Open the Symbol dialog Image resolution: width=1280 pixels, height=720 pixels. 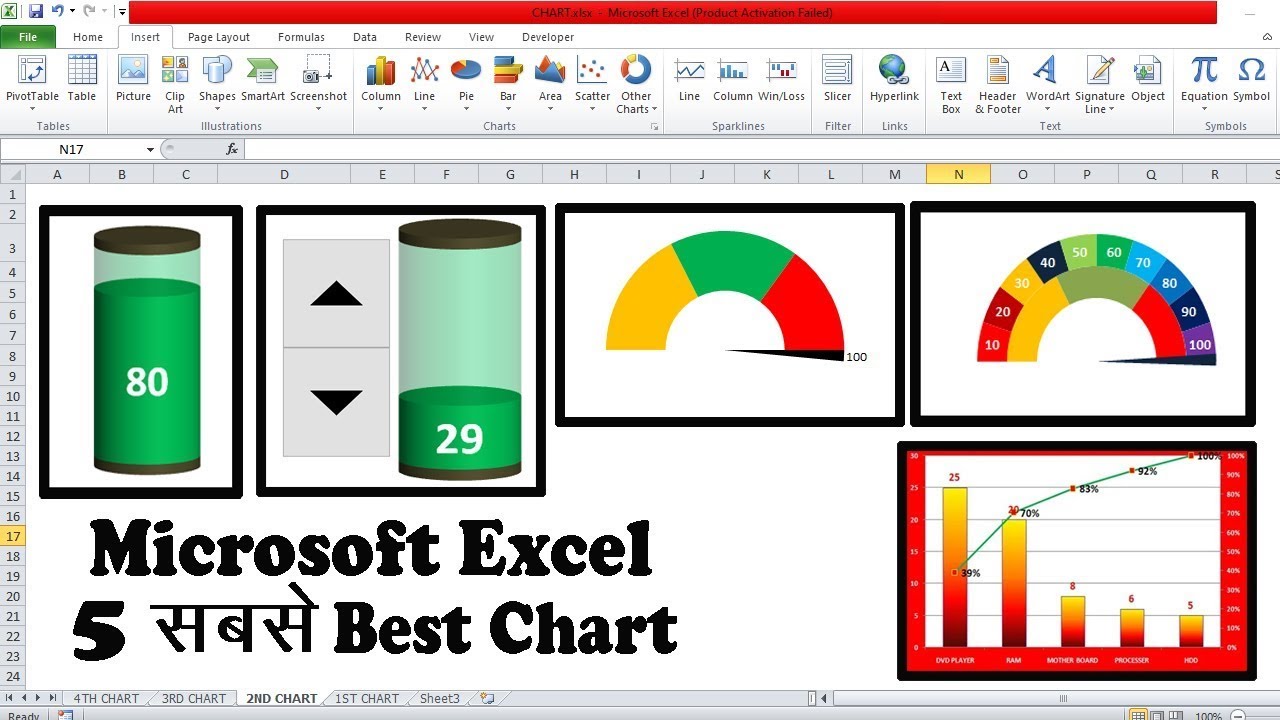(1251, 79)
